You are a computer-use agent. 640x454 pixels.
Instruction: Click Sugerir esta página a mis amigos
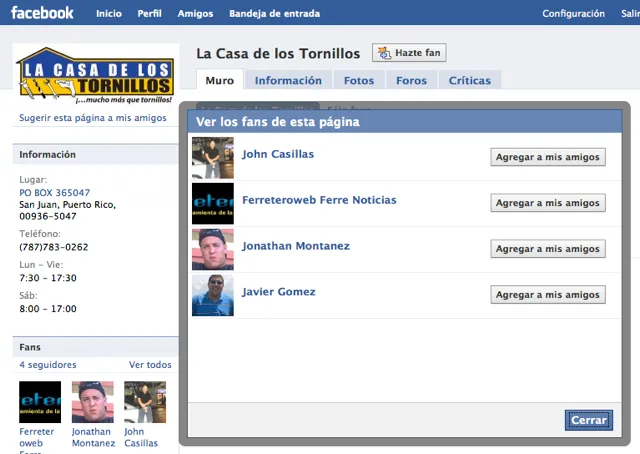(x=93, y=118)
